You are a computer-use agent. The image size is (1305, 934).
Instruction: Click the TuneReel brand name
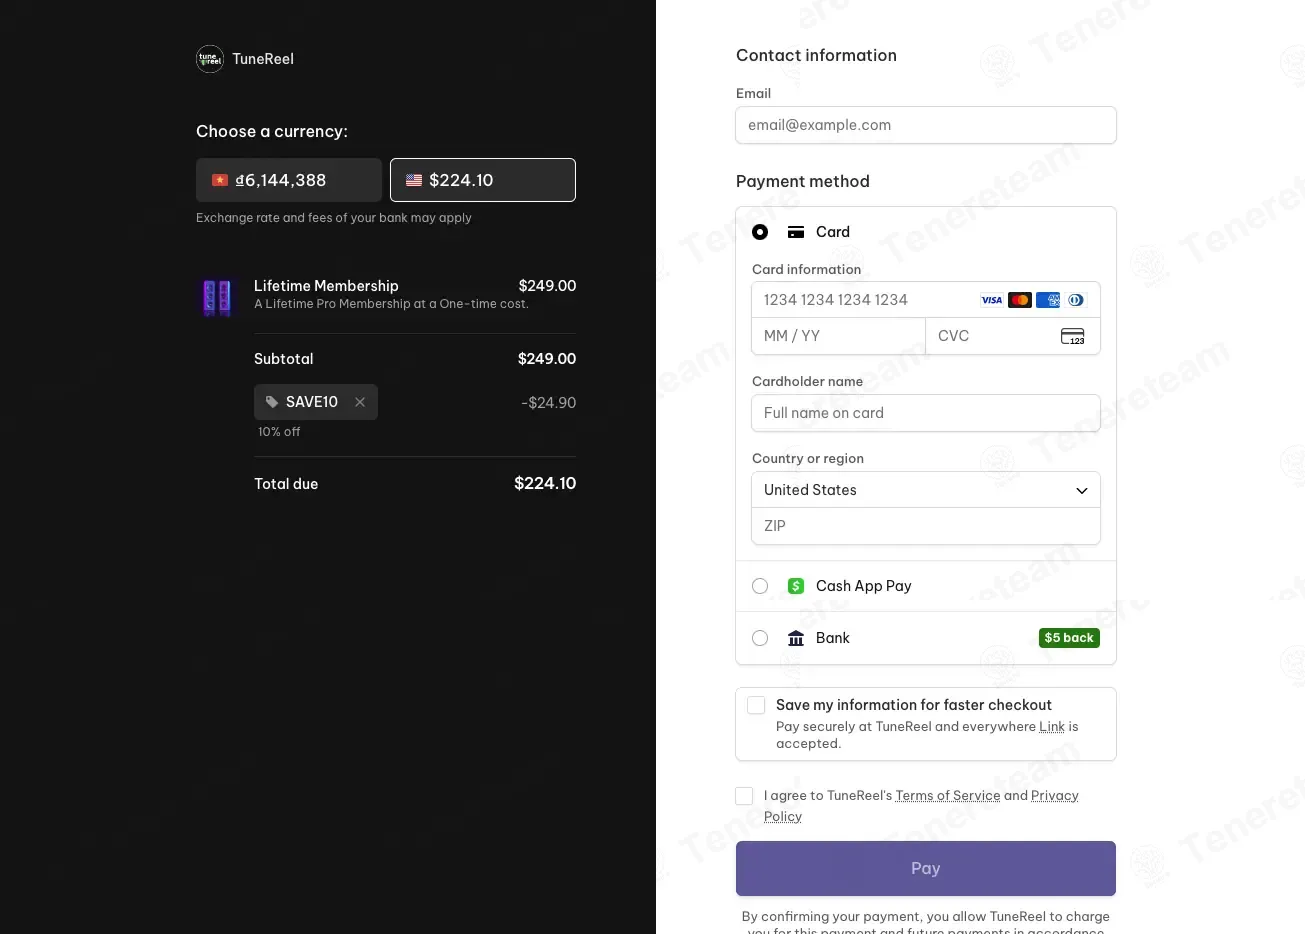click(x=263, y=59)
